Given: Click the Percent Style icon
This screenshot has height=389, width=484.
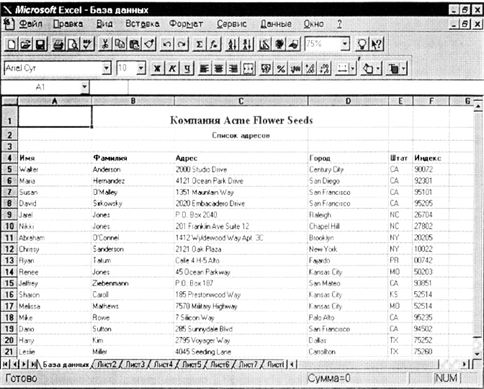Looking at the screenshot, I should click(x=281, y=69).
